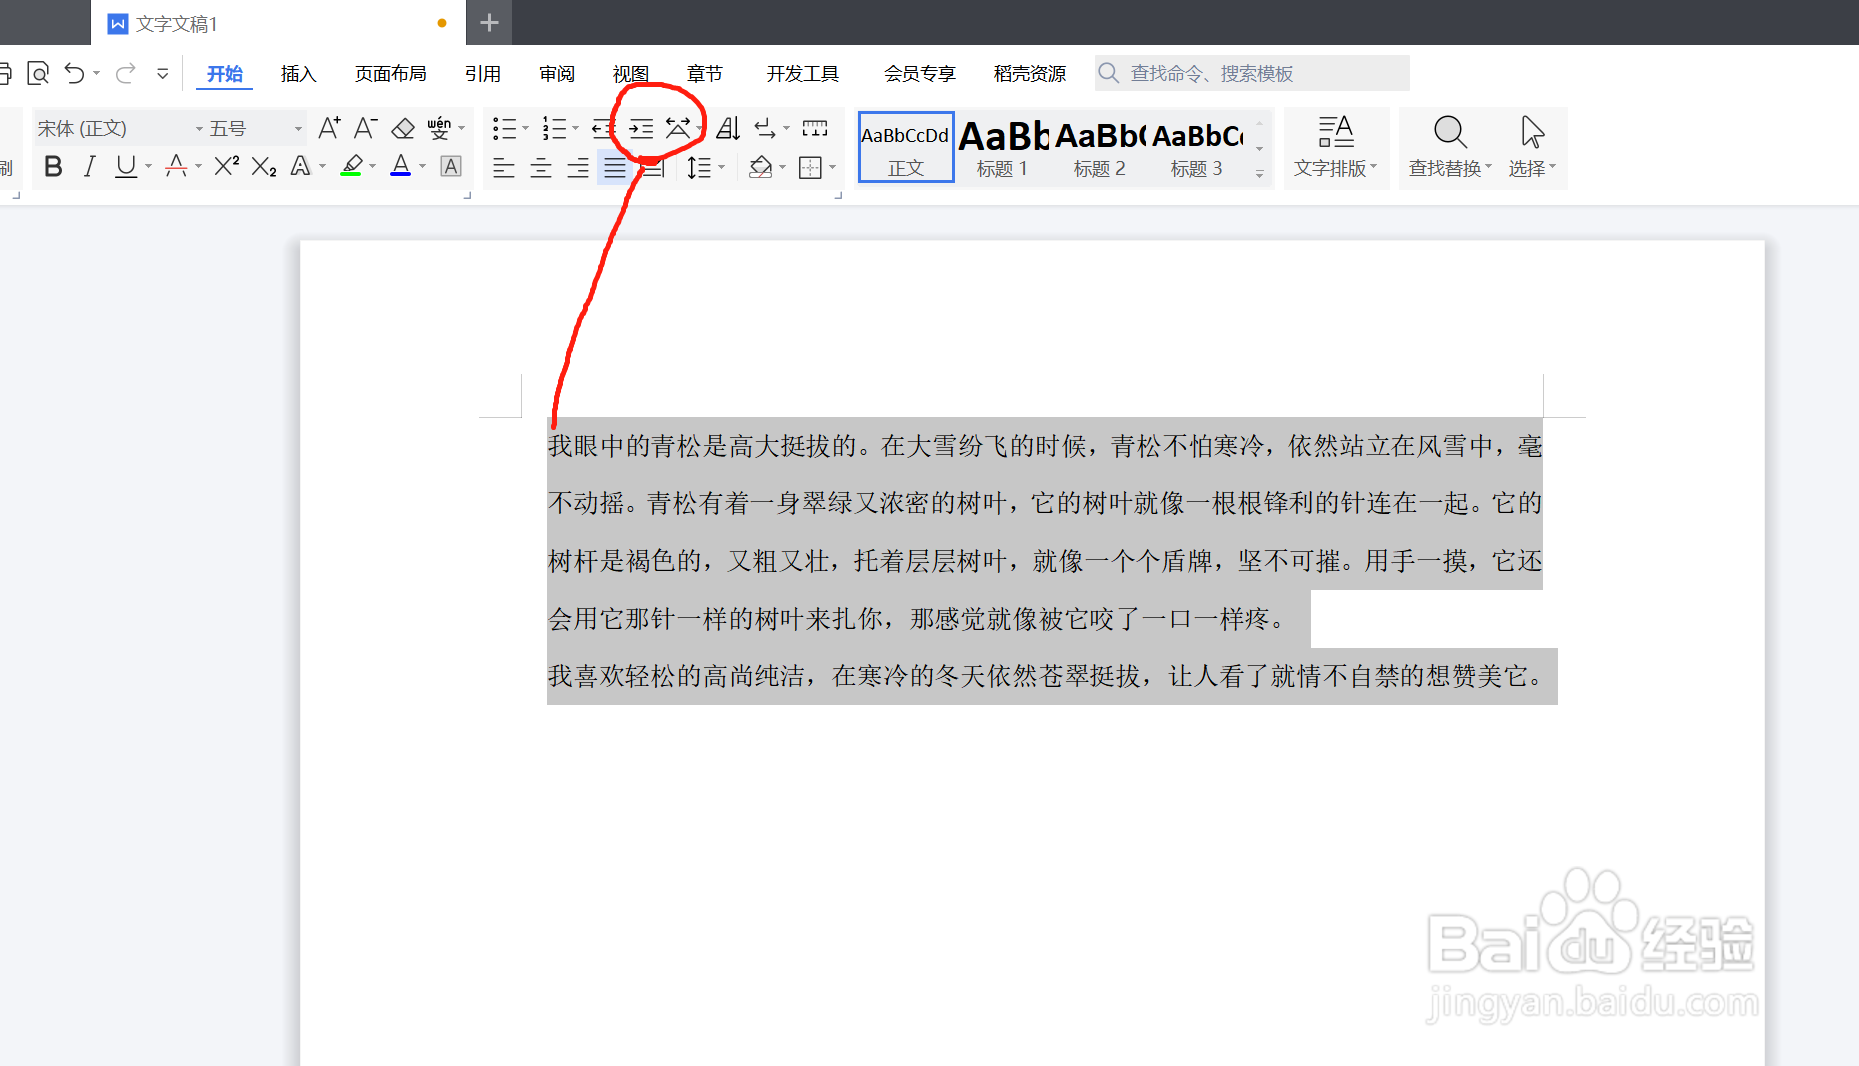Click the Chinese layout icon
The height and width of the screenshot is (1066, 1859).
coord(678,129)
